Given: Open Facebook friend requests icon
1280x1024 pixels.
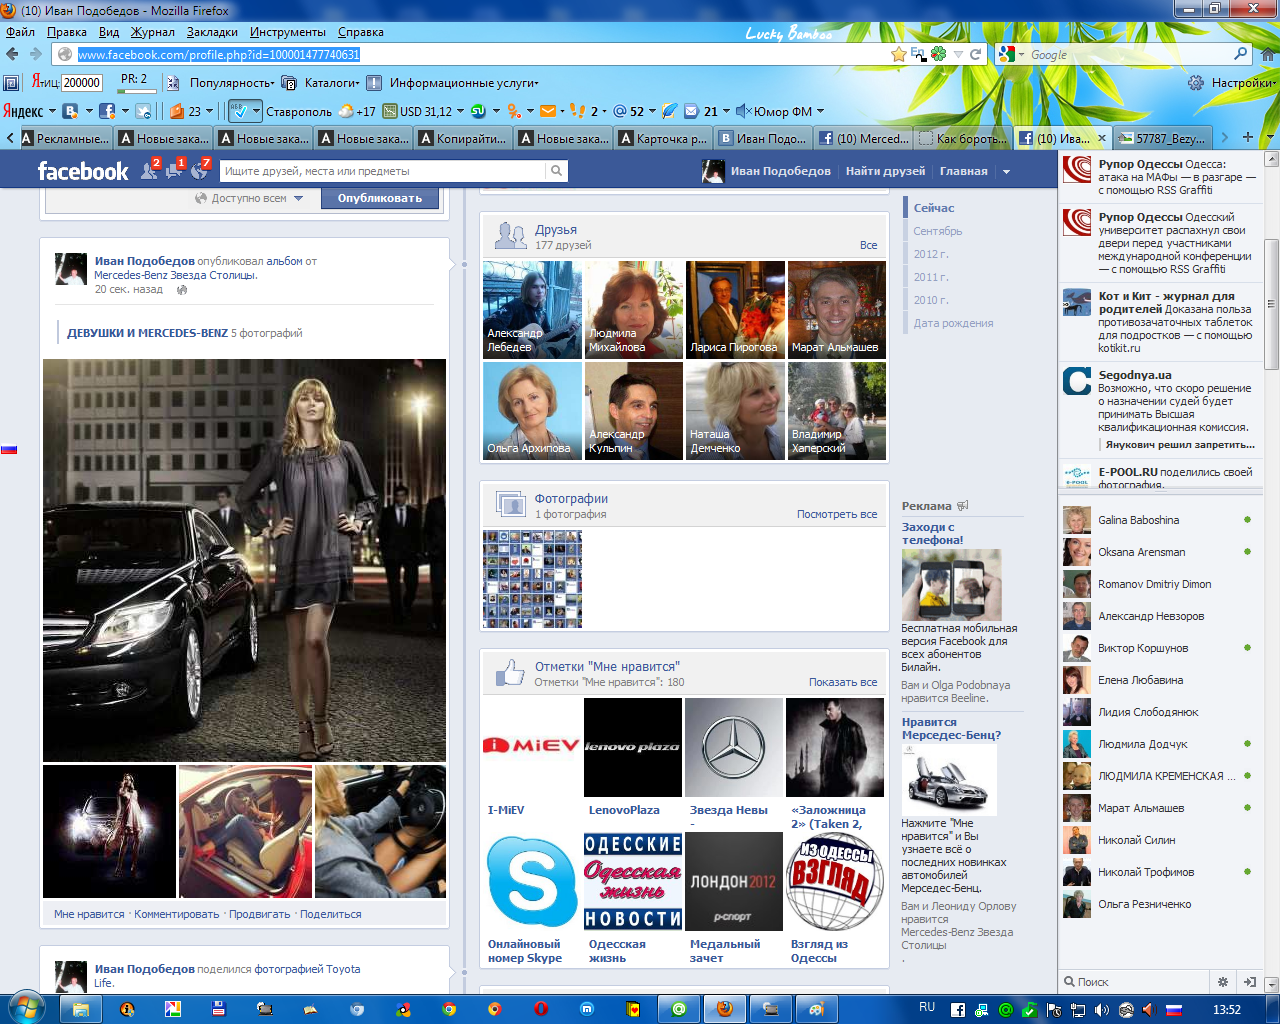Looking at the screenshot, I should 150,171.
